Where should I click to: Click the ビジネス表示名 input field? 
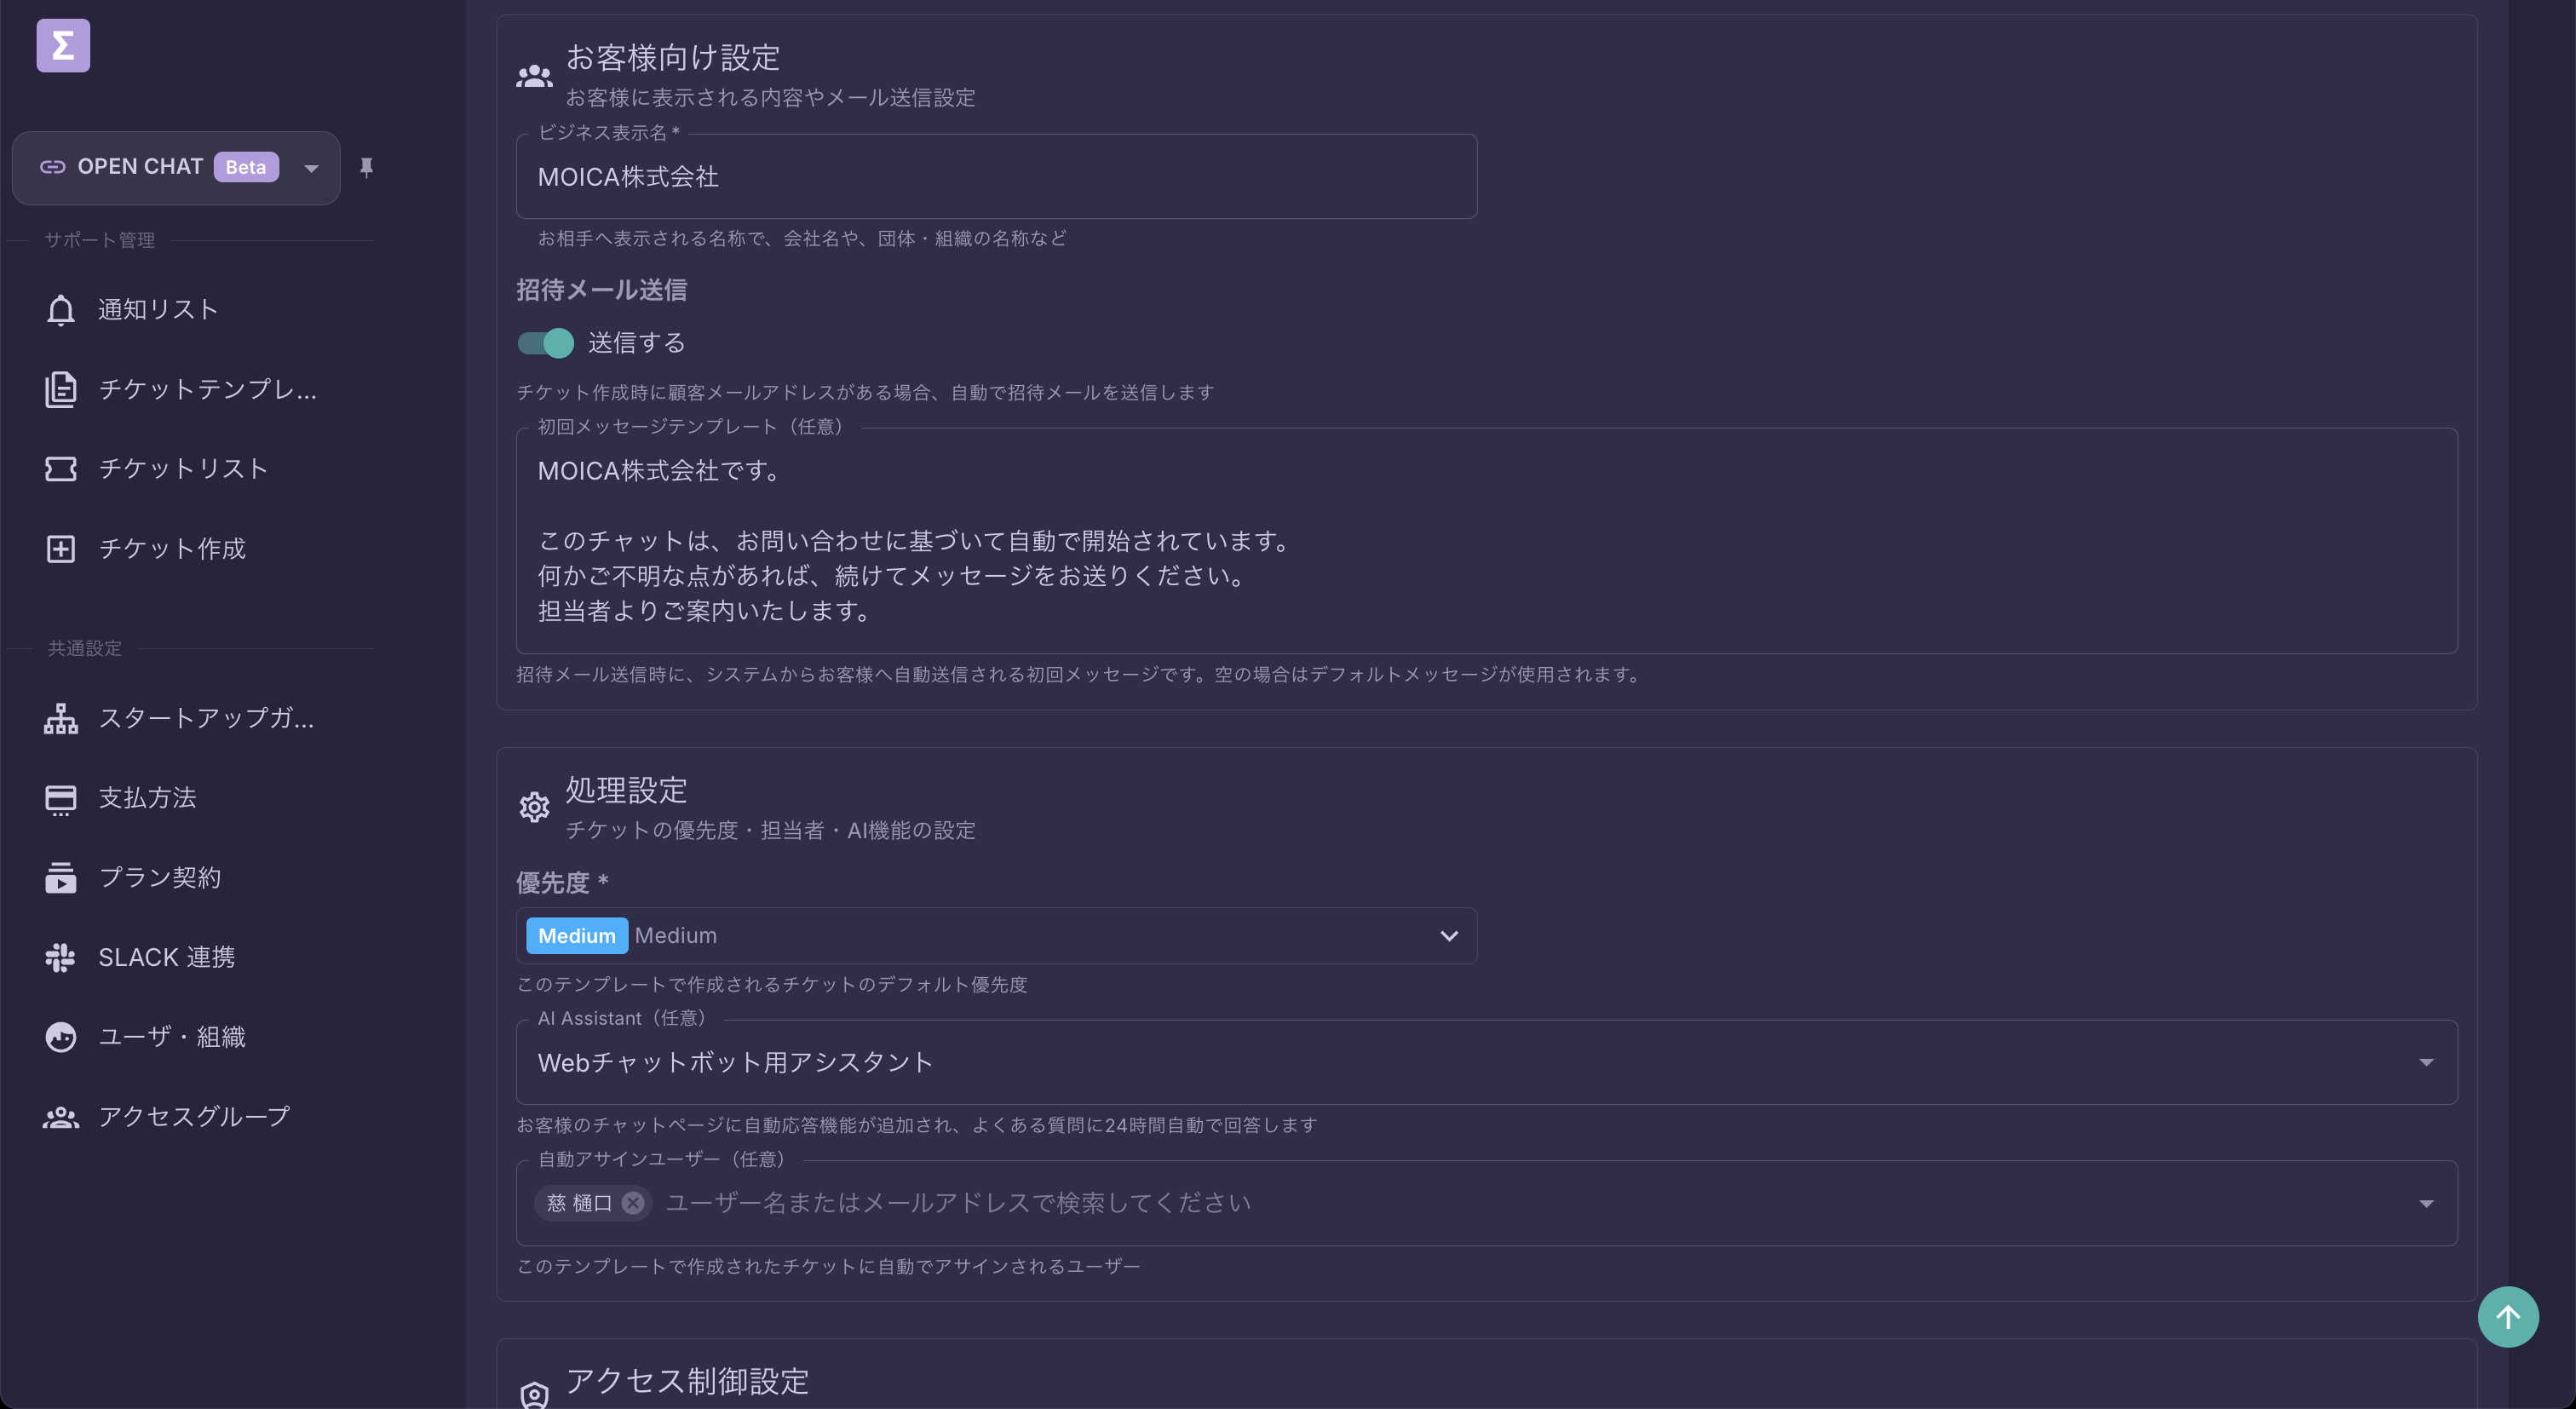point(996,177)
